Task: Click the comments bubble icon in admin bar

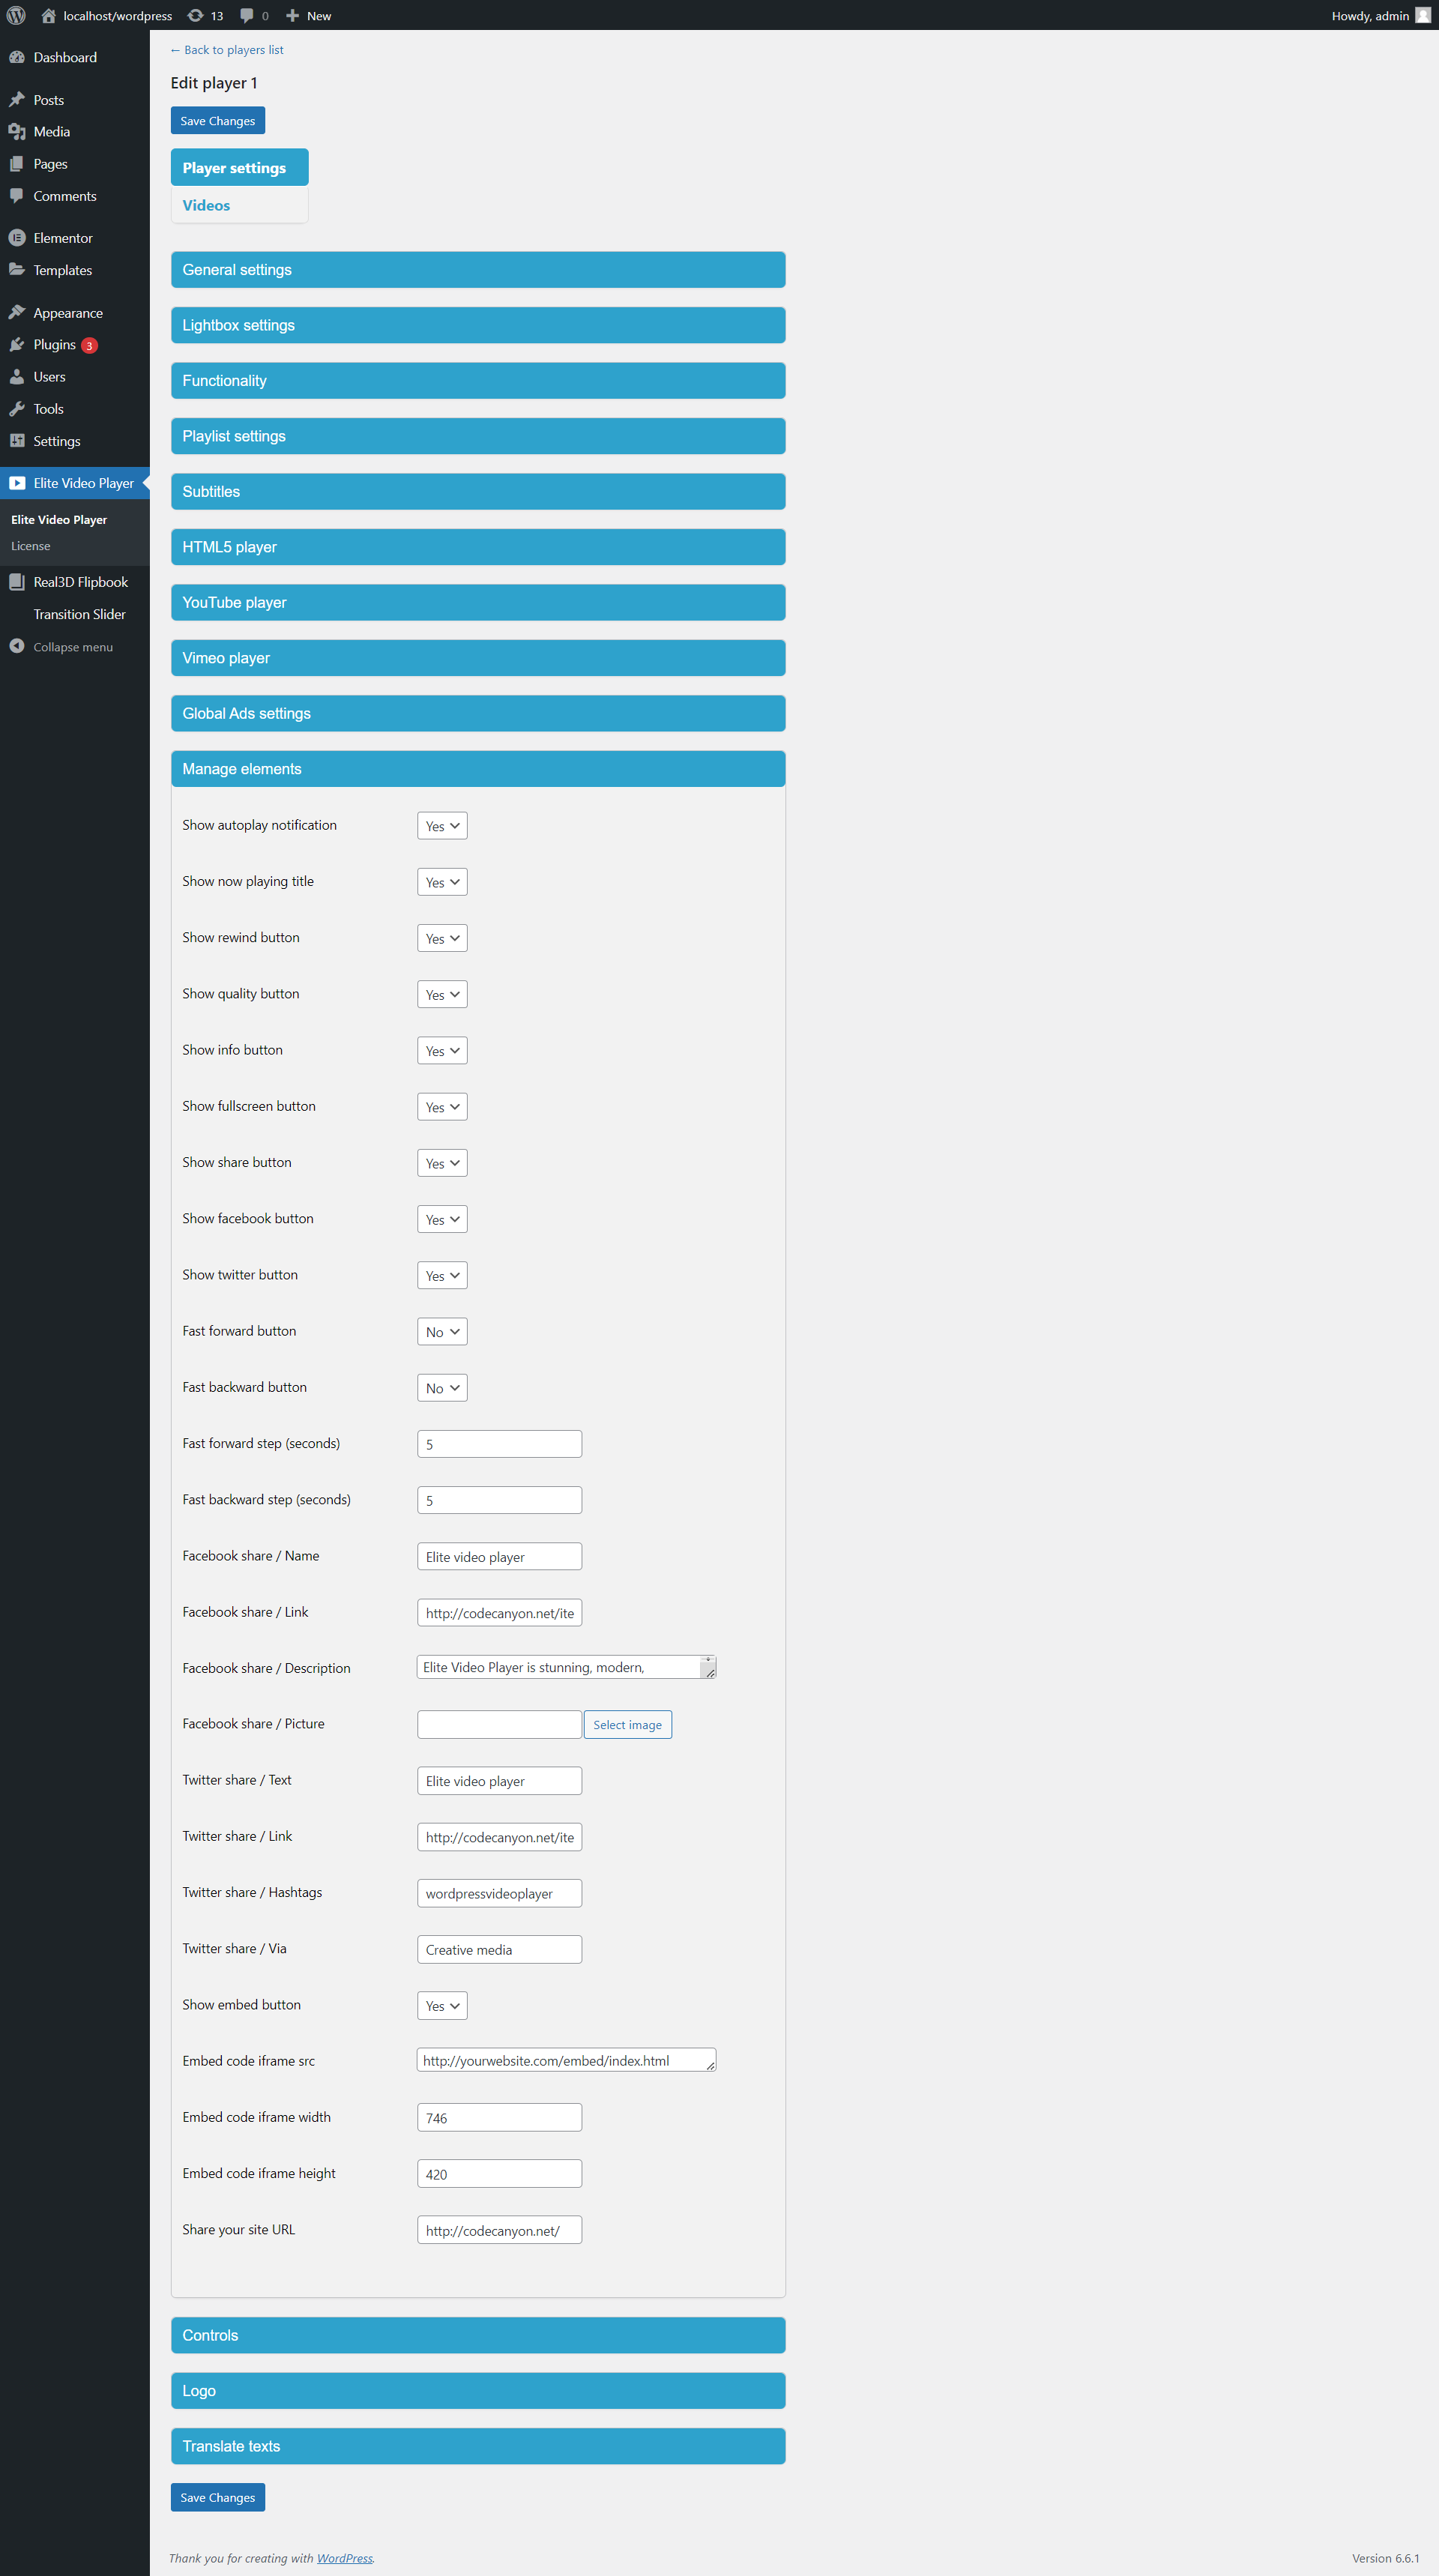Action: coord(247,15)
